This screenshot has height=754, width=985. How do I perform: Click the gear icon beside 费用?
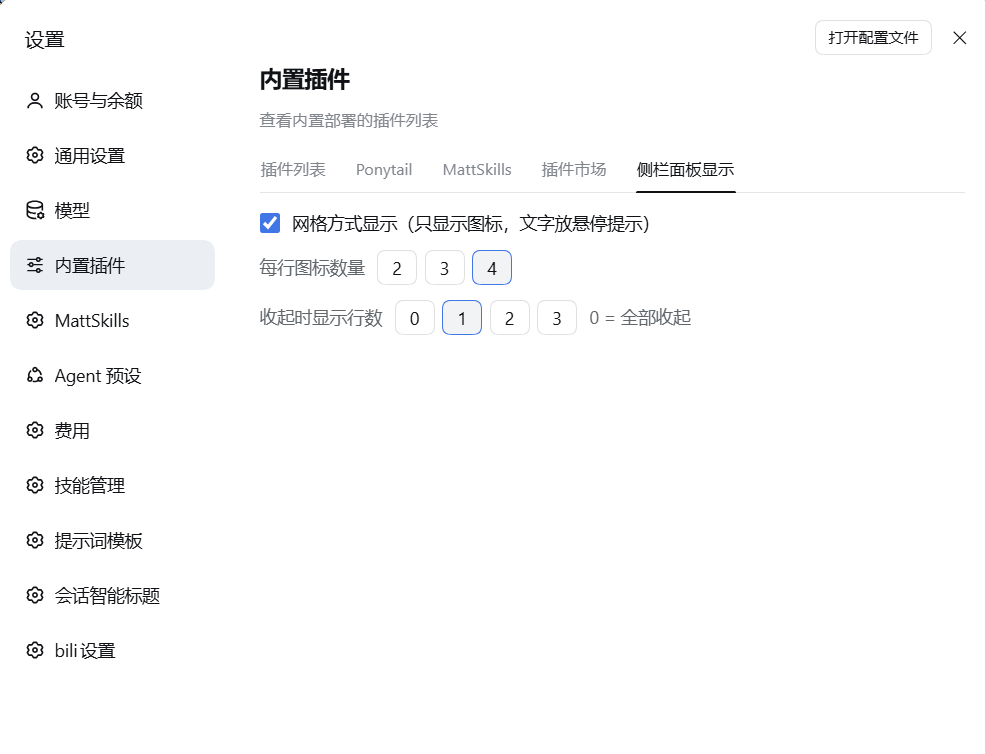point(35,430)
